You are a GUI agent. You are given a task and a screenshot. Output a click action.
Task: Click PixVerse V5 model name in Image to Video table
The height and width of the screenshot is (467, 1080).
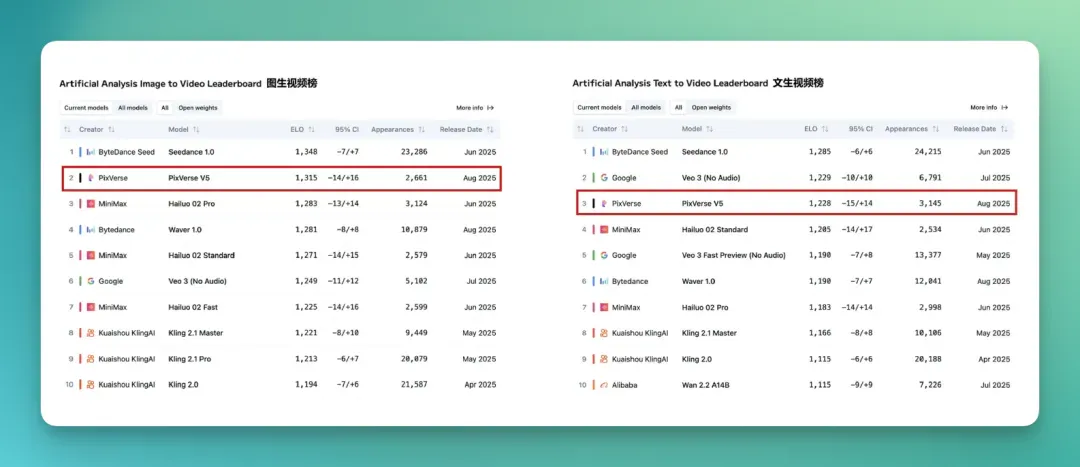191,178
